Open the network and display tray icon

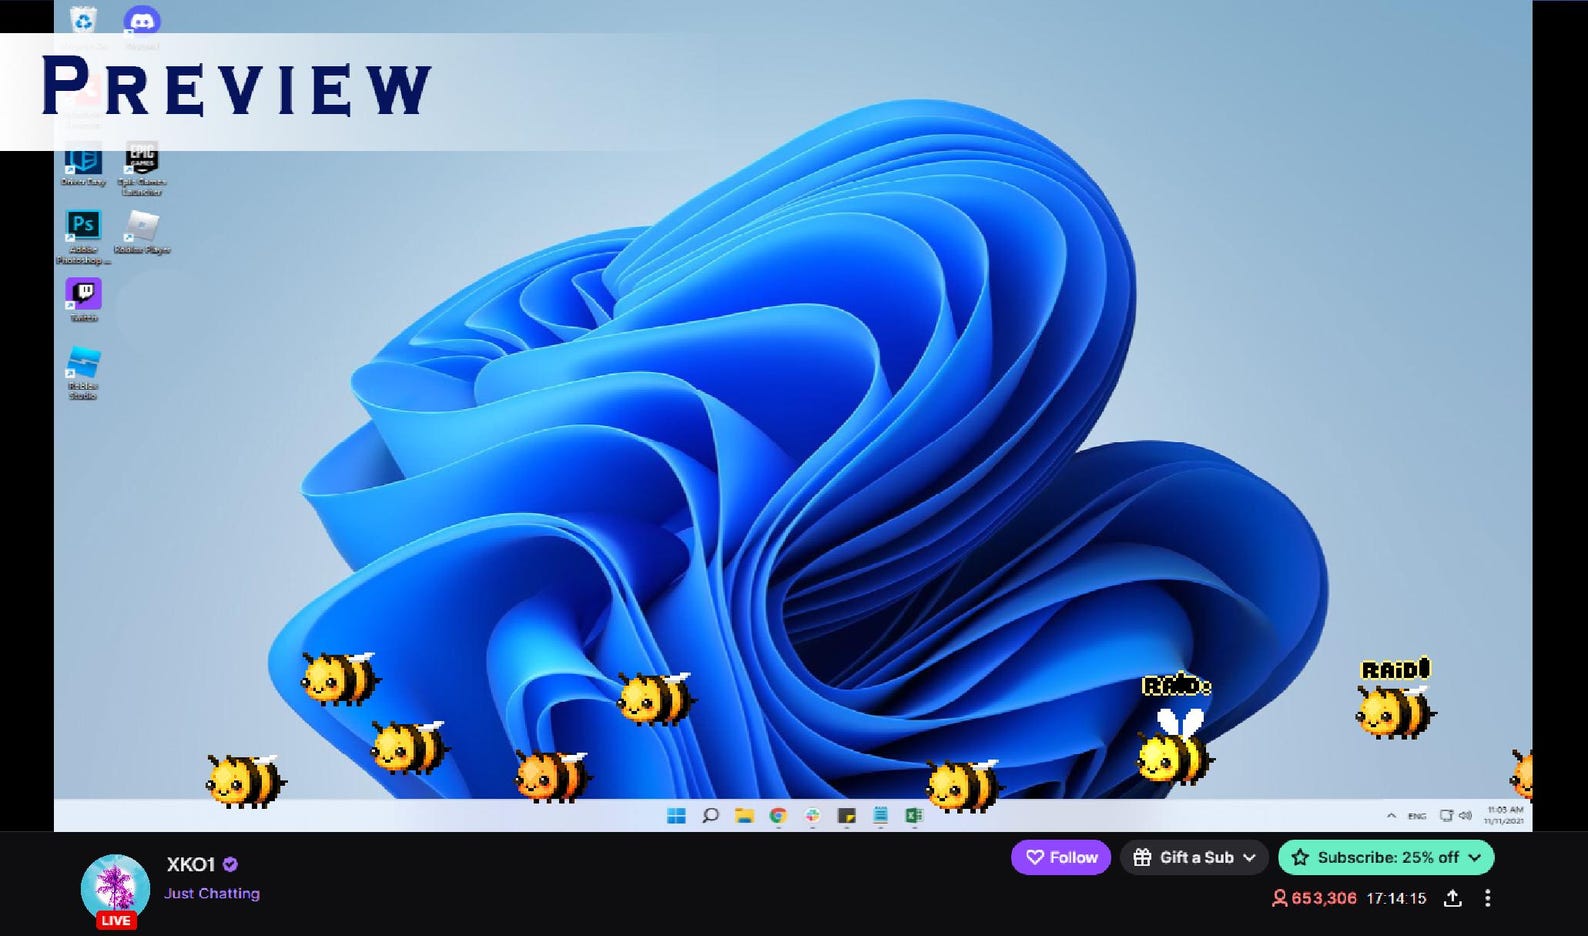pyautogui.click(x=1446, y=816)
